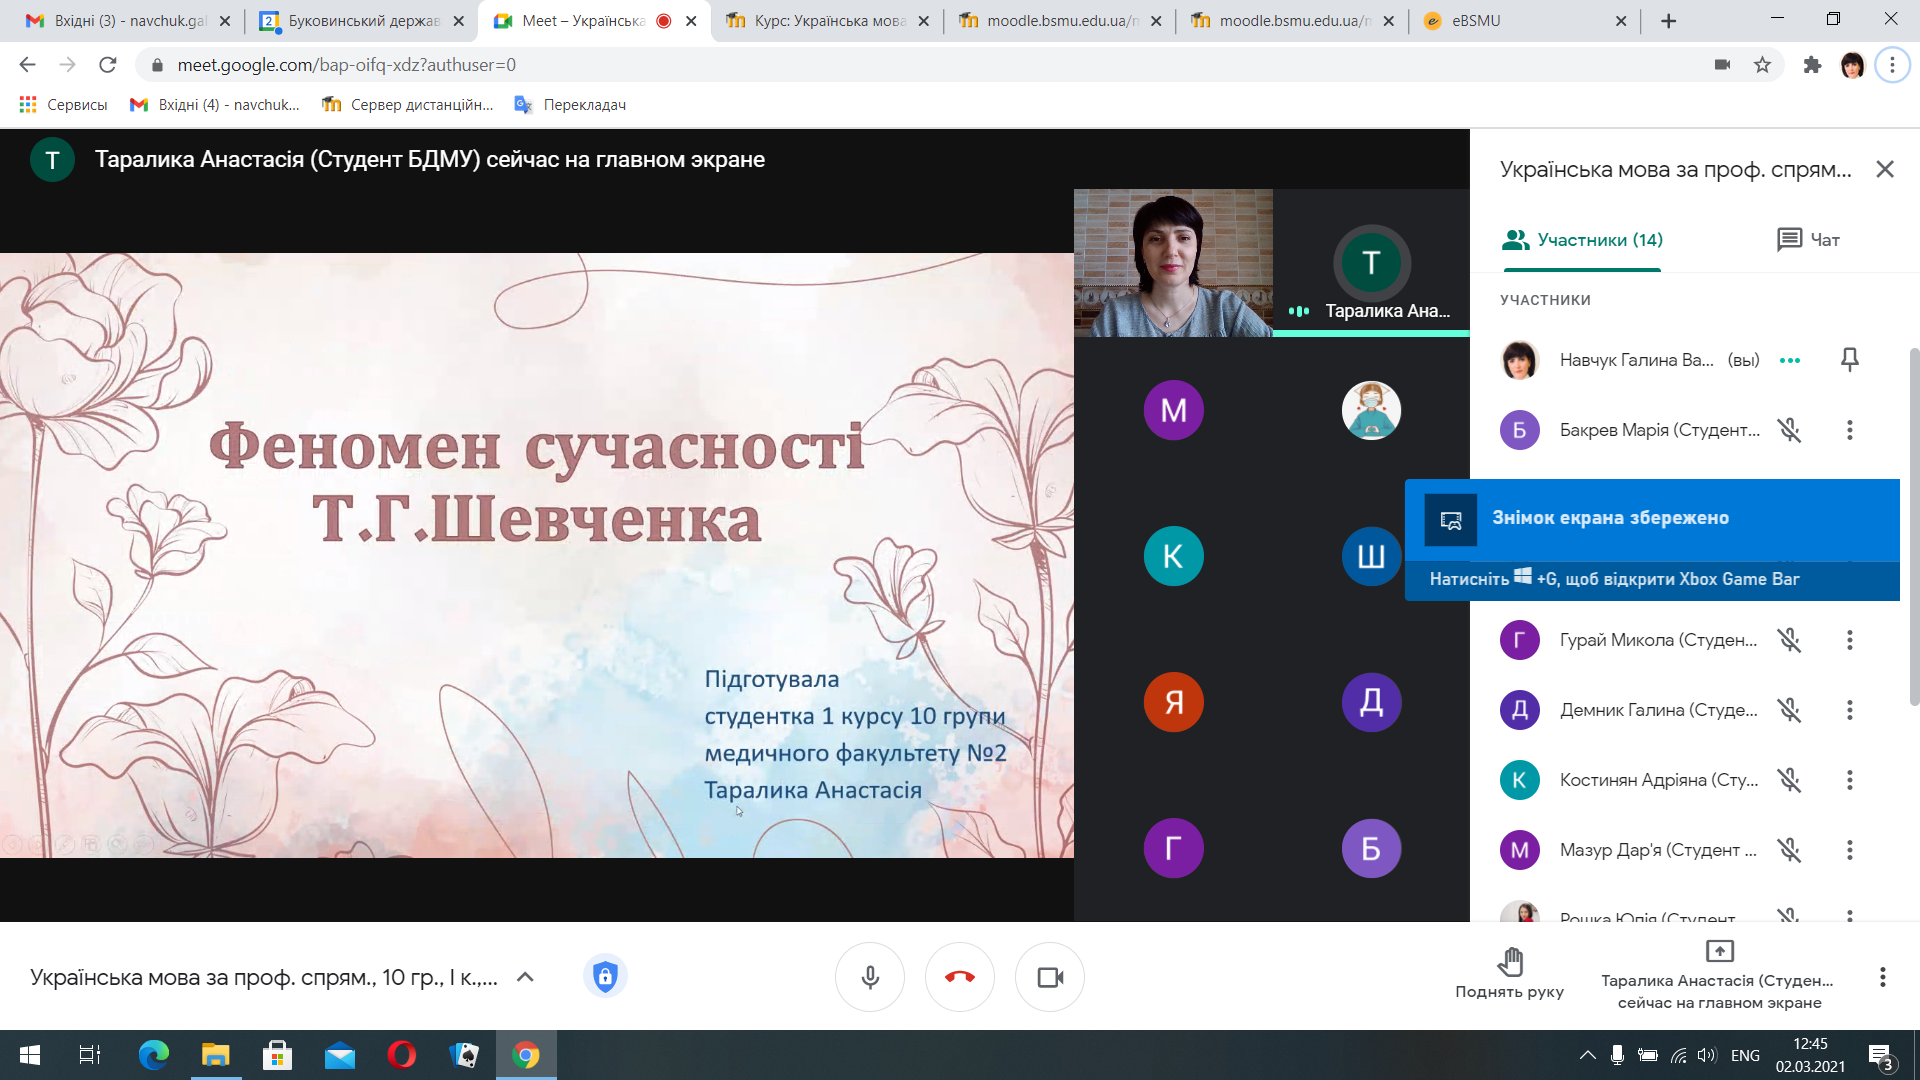Screen dimensions: 1920x1080
Task: Turn the camera on or off
Action: coord(1050,977)
